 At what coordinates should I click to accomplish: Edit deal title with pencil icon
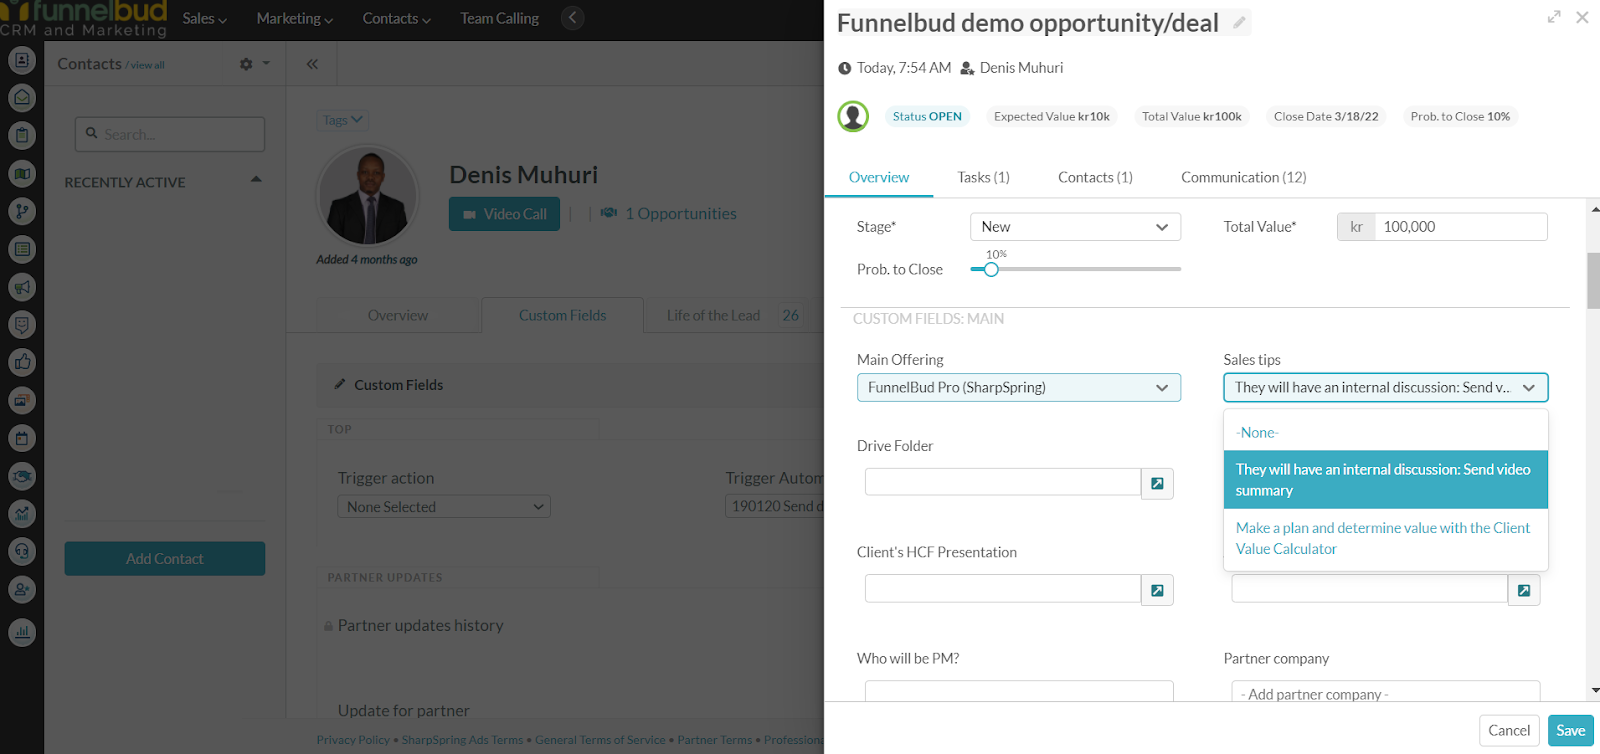[x=1239, y=22]
